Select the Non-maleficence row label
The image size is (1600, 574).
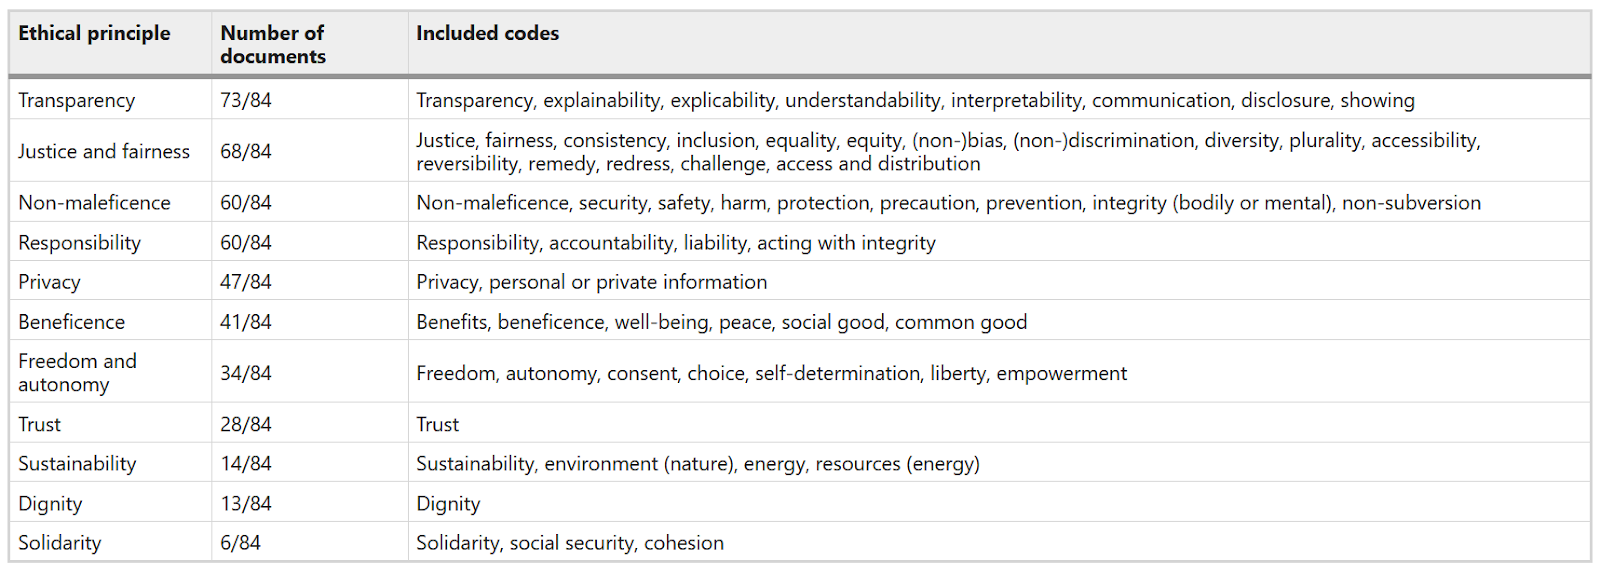94,202
